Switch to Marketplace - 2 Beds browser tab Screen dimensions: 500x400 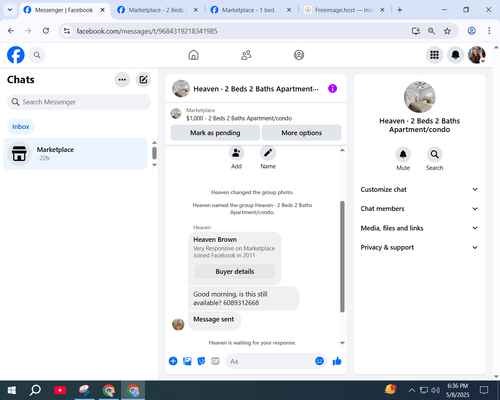[157, 10]
